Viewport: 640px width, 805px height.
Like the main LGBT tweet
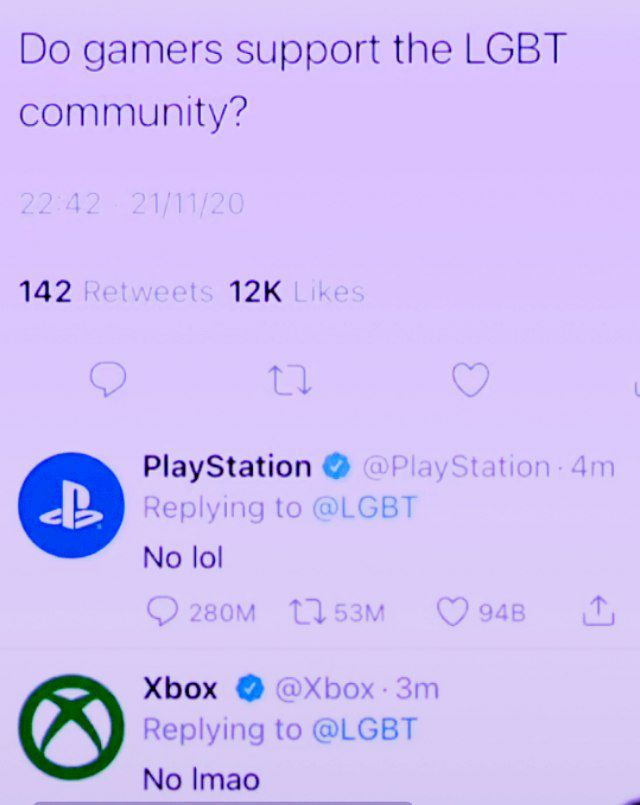(x=471, y=379)
